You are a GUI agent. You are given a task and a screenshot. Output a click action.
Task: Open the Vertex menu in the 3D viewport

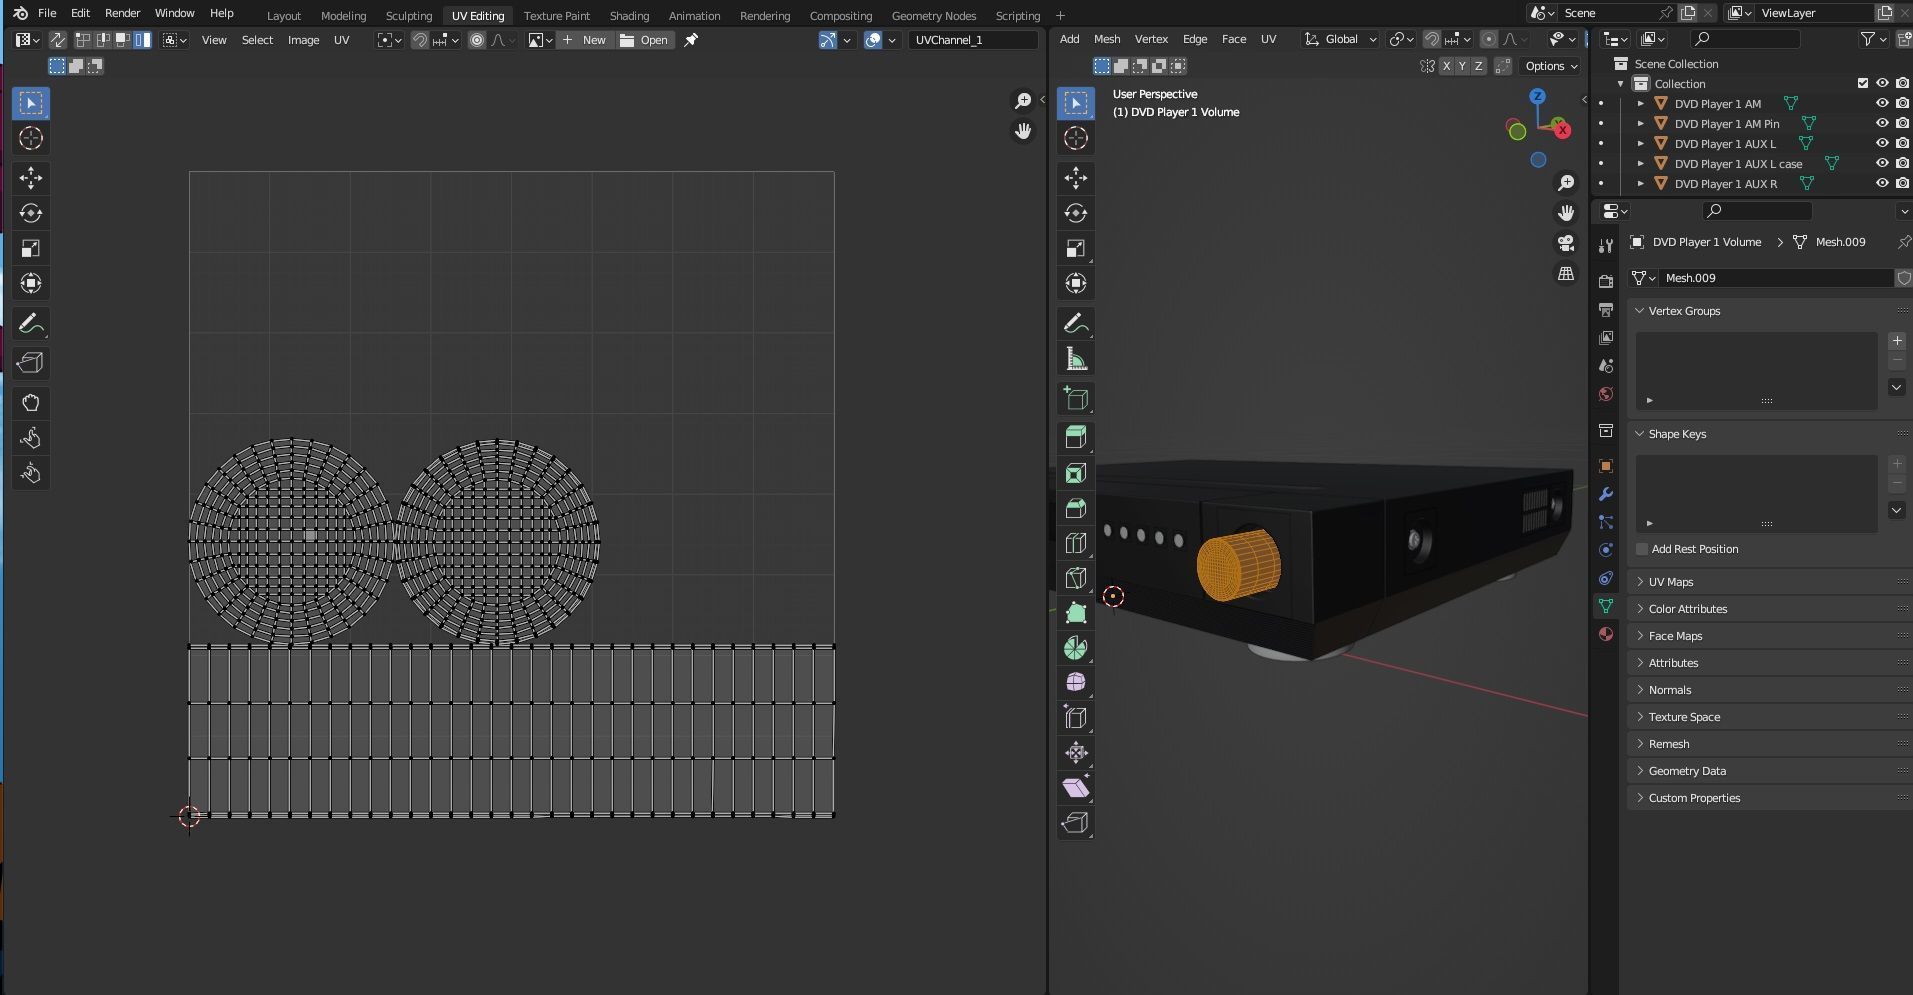coord(1151,39)
